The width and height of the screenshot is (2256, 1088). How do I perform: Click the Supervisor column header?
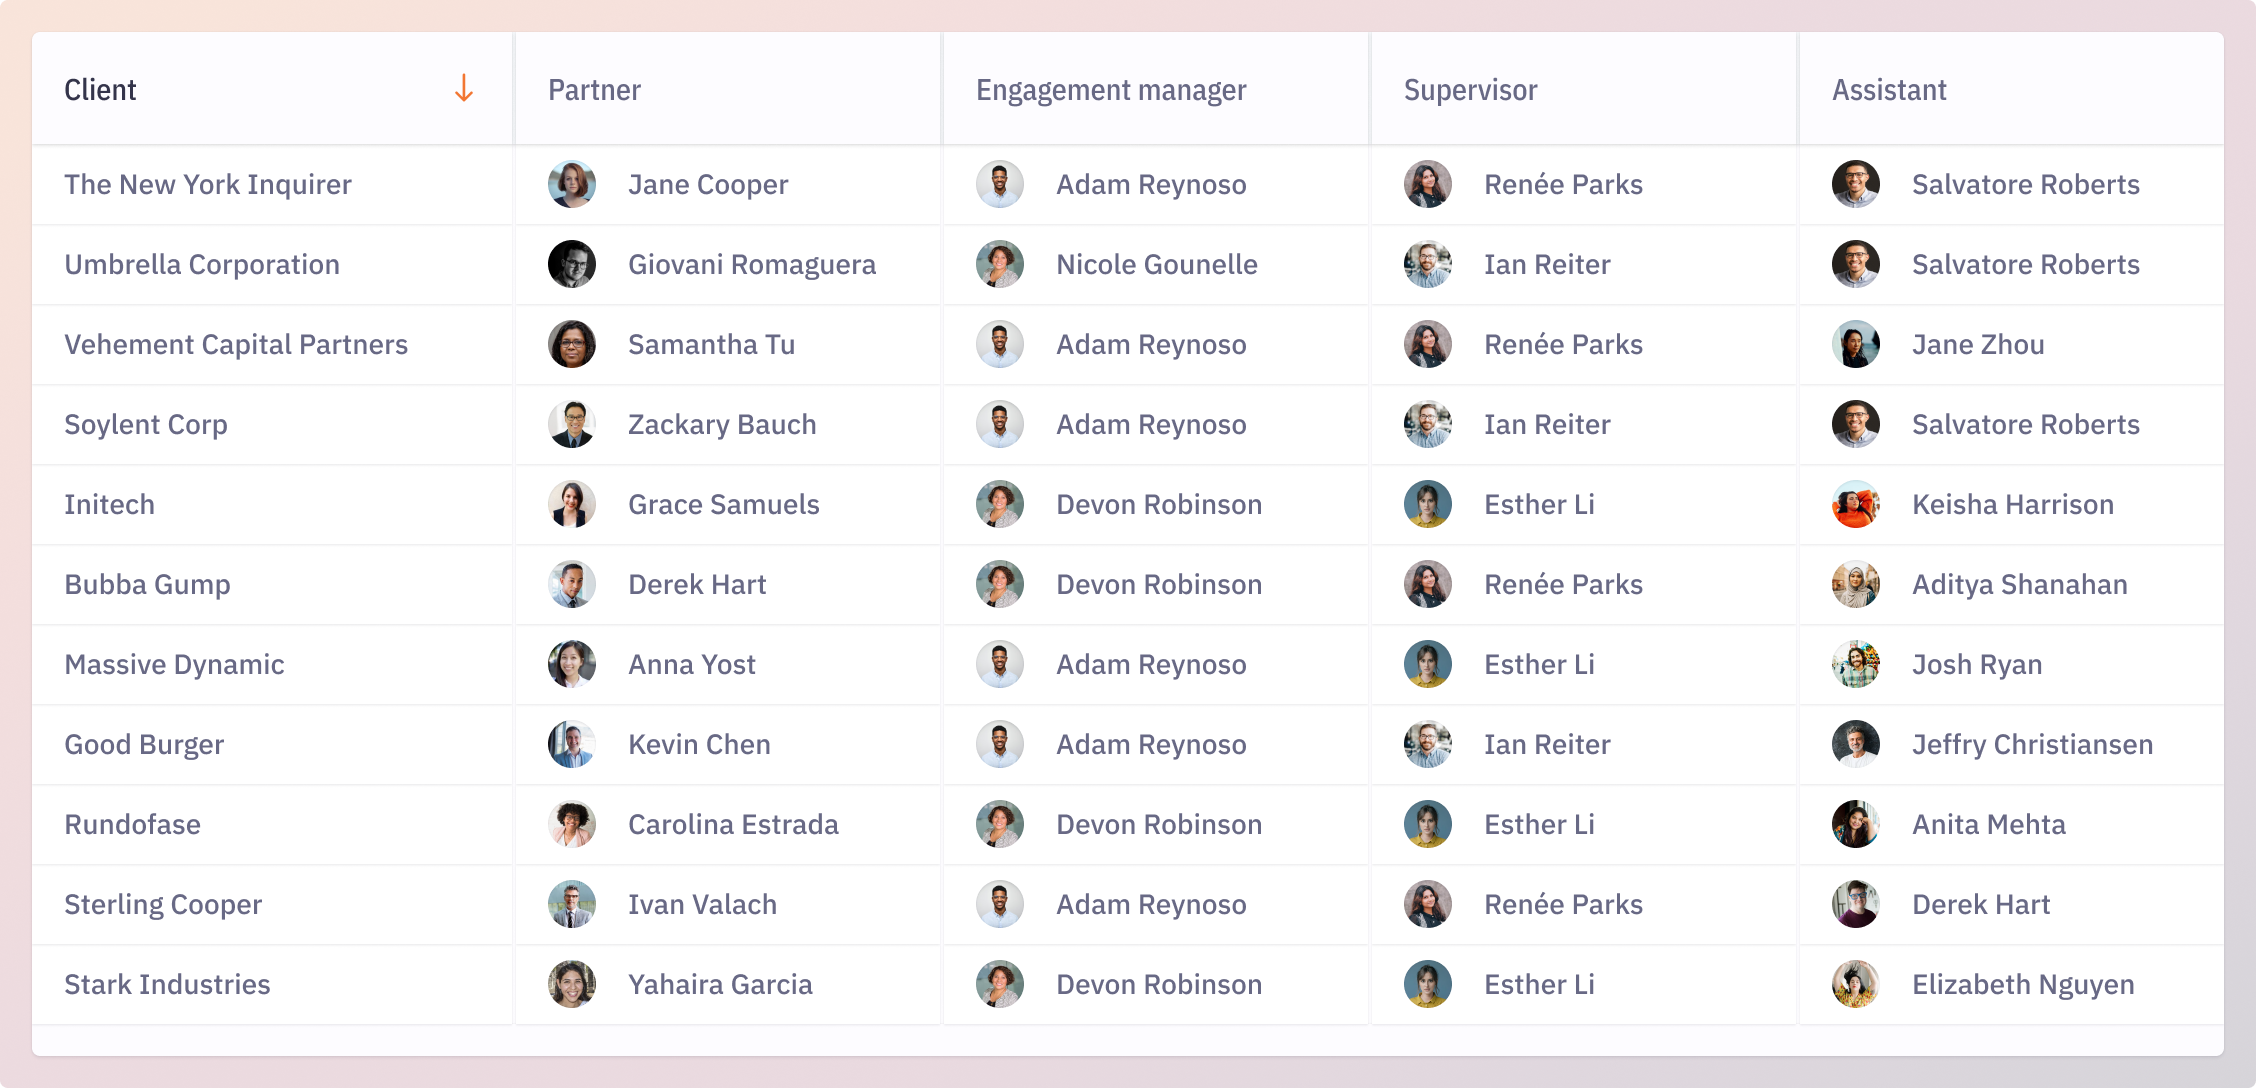(x=1470, y=90)
